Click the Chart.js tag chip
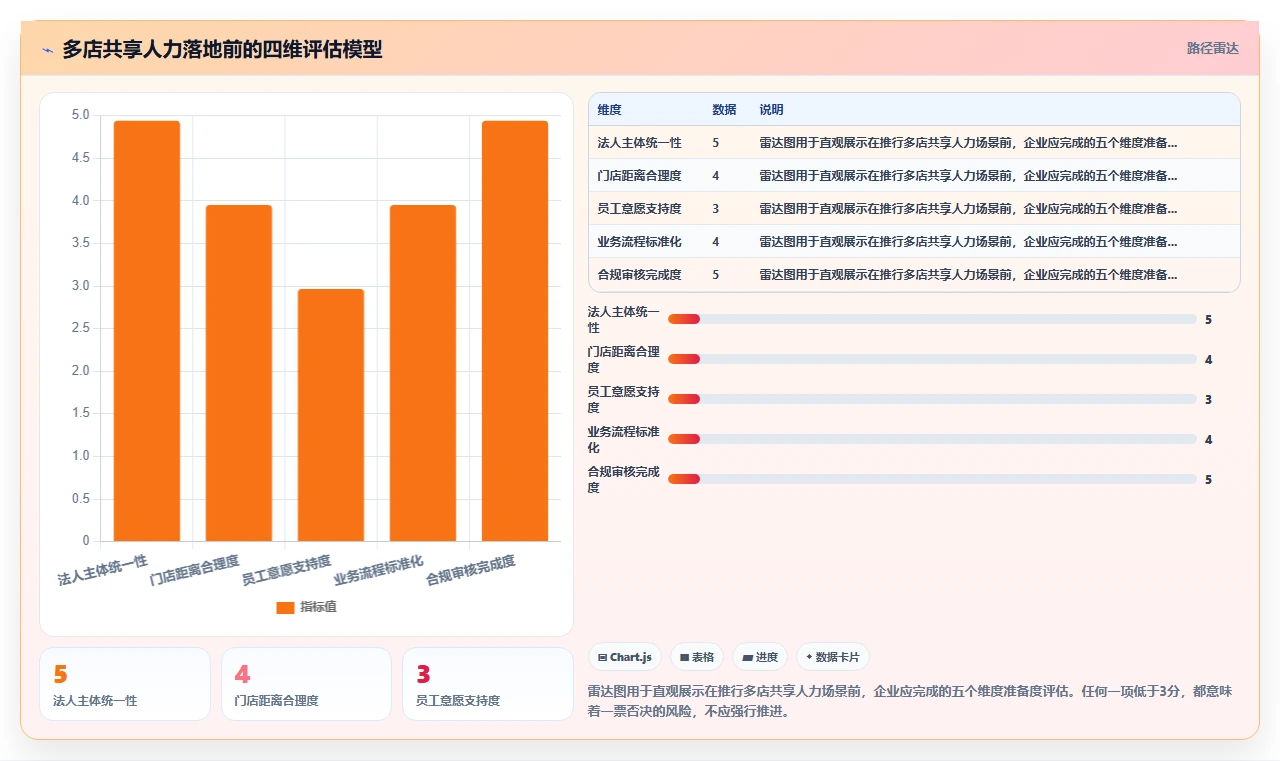The image size is (1280, 761). tap(625, 657)
